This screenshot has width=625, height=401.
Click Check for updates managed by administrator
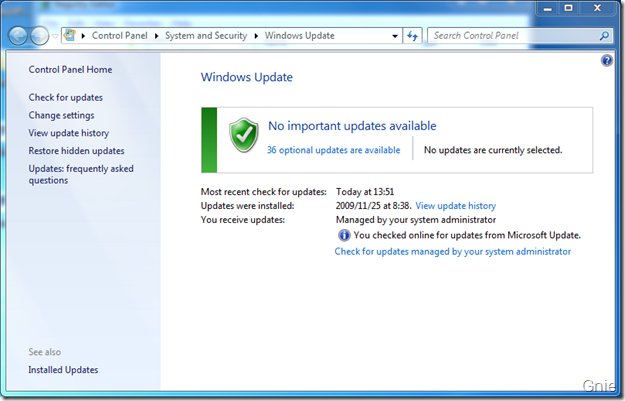click(453, 252)
